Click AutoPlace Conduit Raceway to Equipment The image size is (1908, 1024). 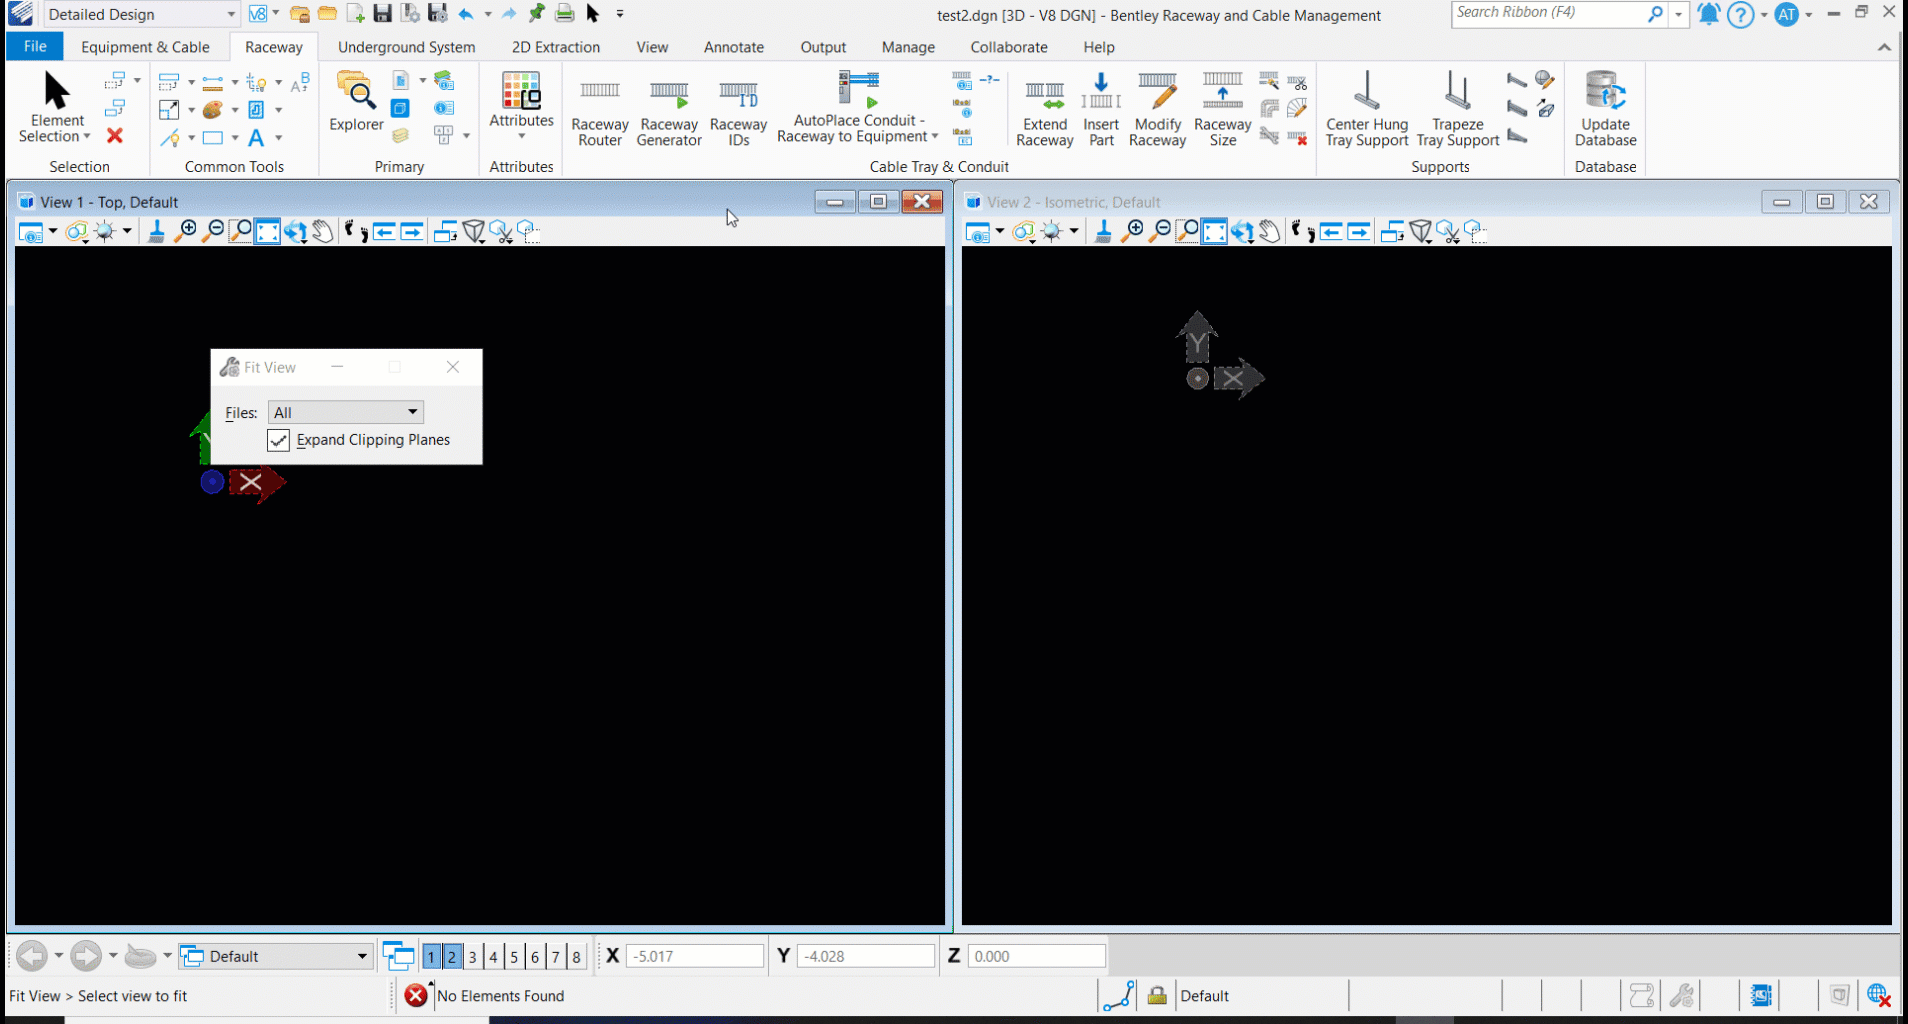click(x=857, y=110)
